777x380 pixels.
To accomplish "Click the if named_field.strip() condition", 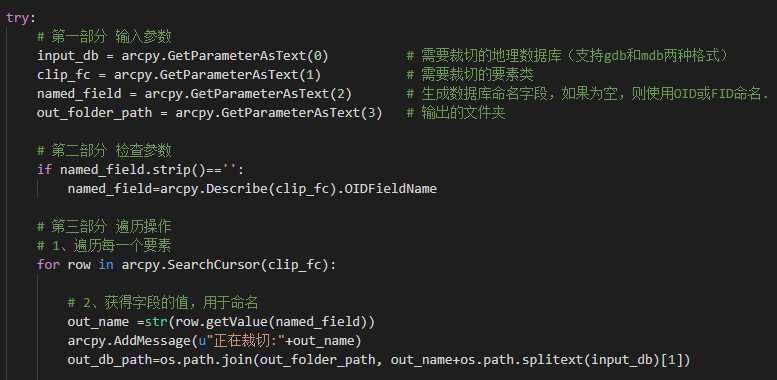I will (140, 170).
